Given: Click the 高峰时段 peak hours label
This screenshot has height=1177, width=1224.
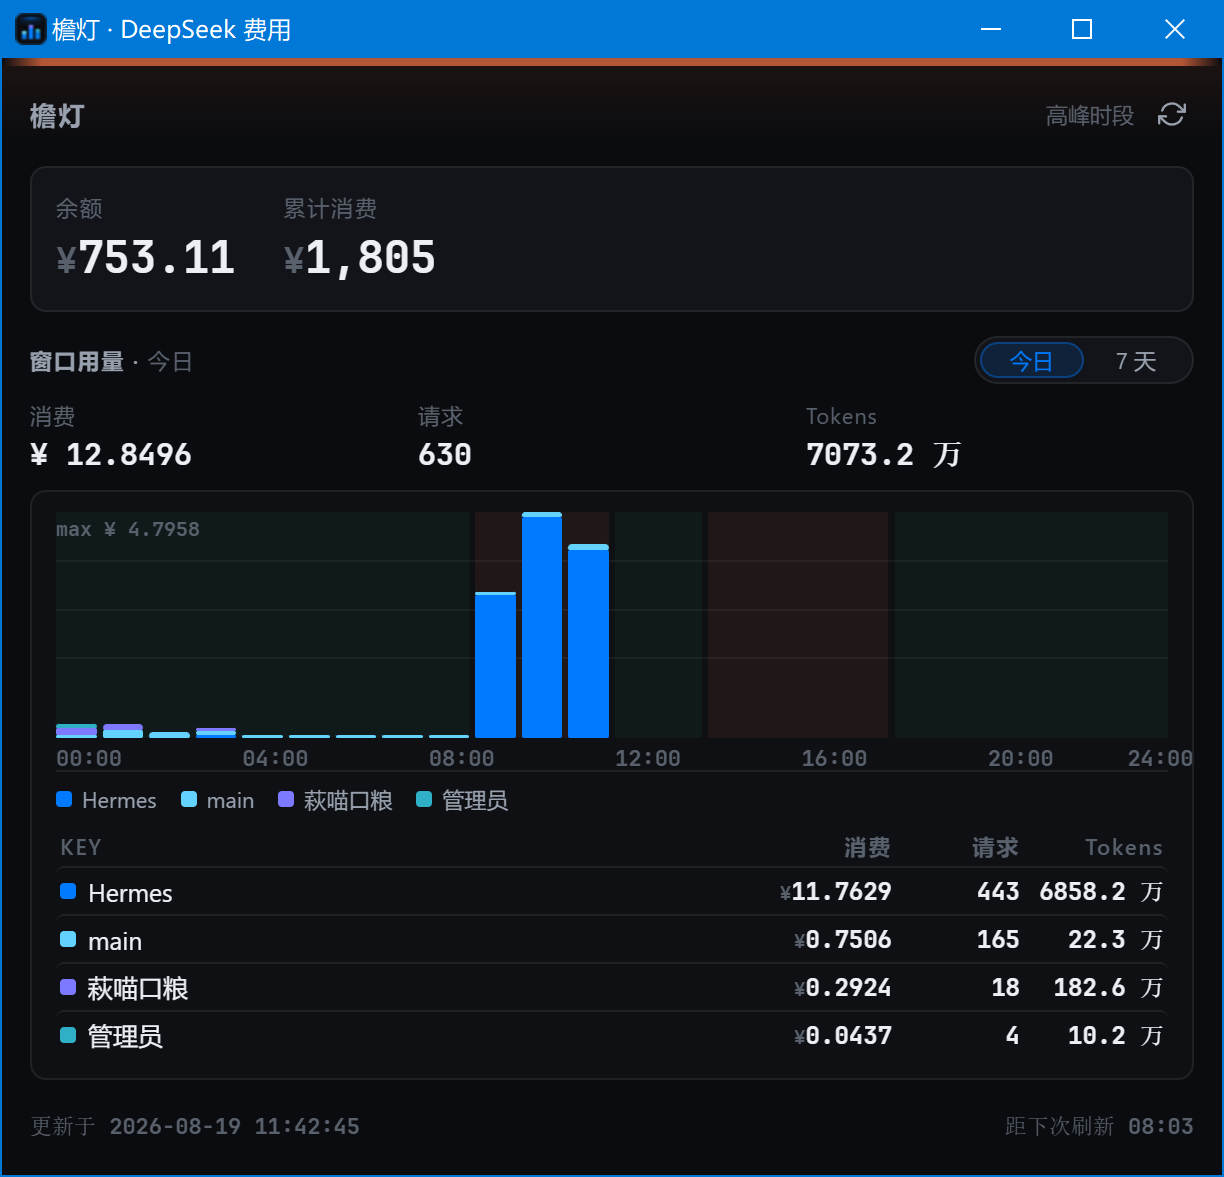Looking at the screenshot, I should click(x=1089, y=116).
